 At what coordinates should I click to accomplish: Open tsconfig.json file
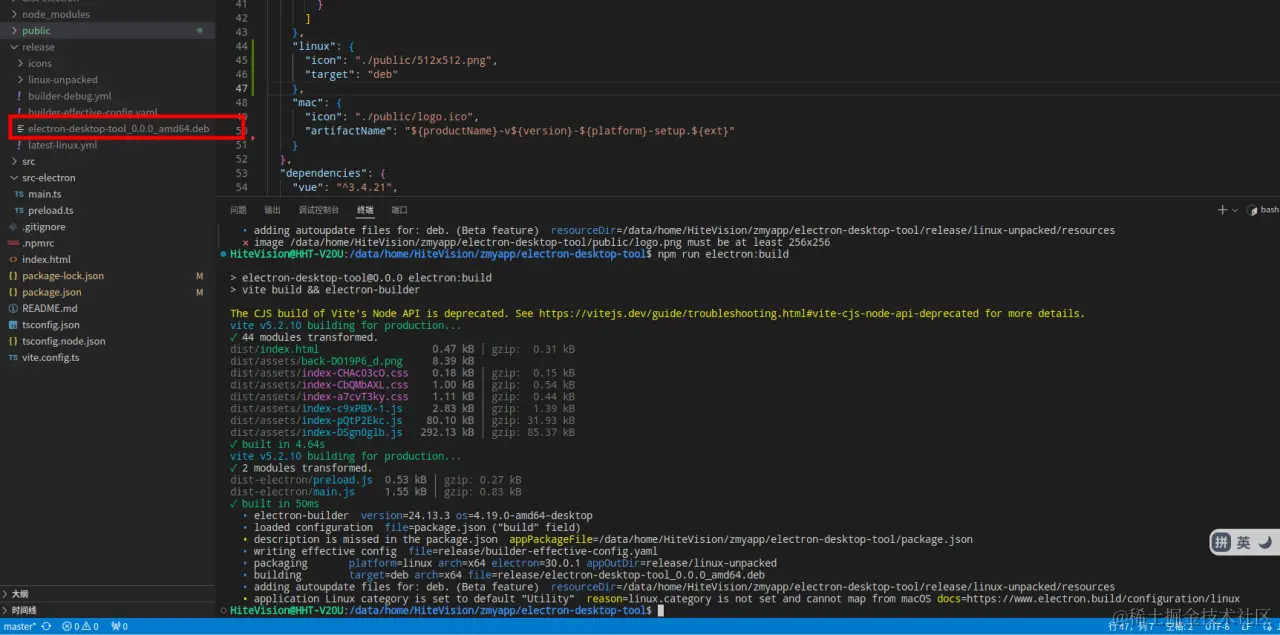[x=51, y=325]
